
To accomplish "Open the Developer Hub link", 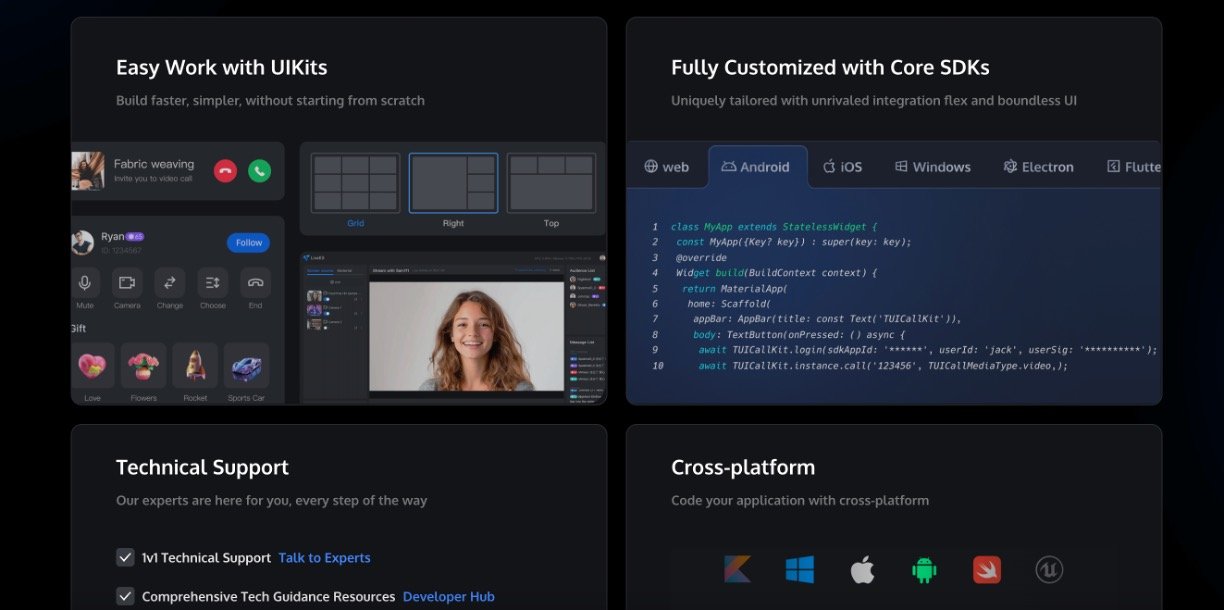I will (x=448, y=597).
